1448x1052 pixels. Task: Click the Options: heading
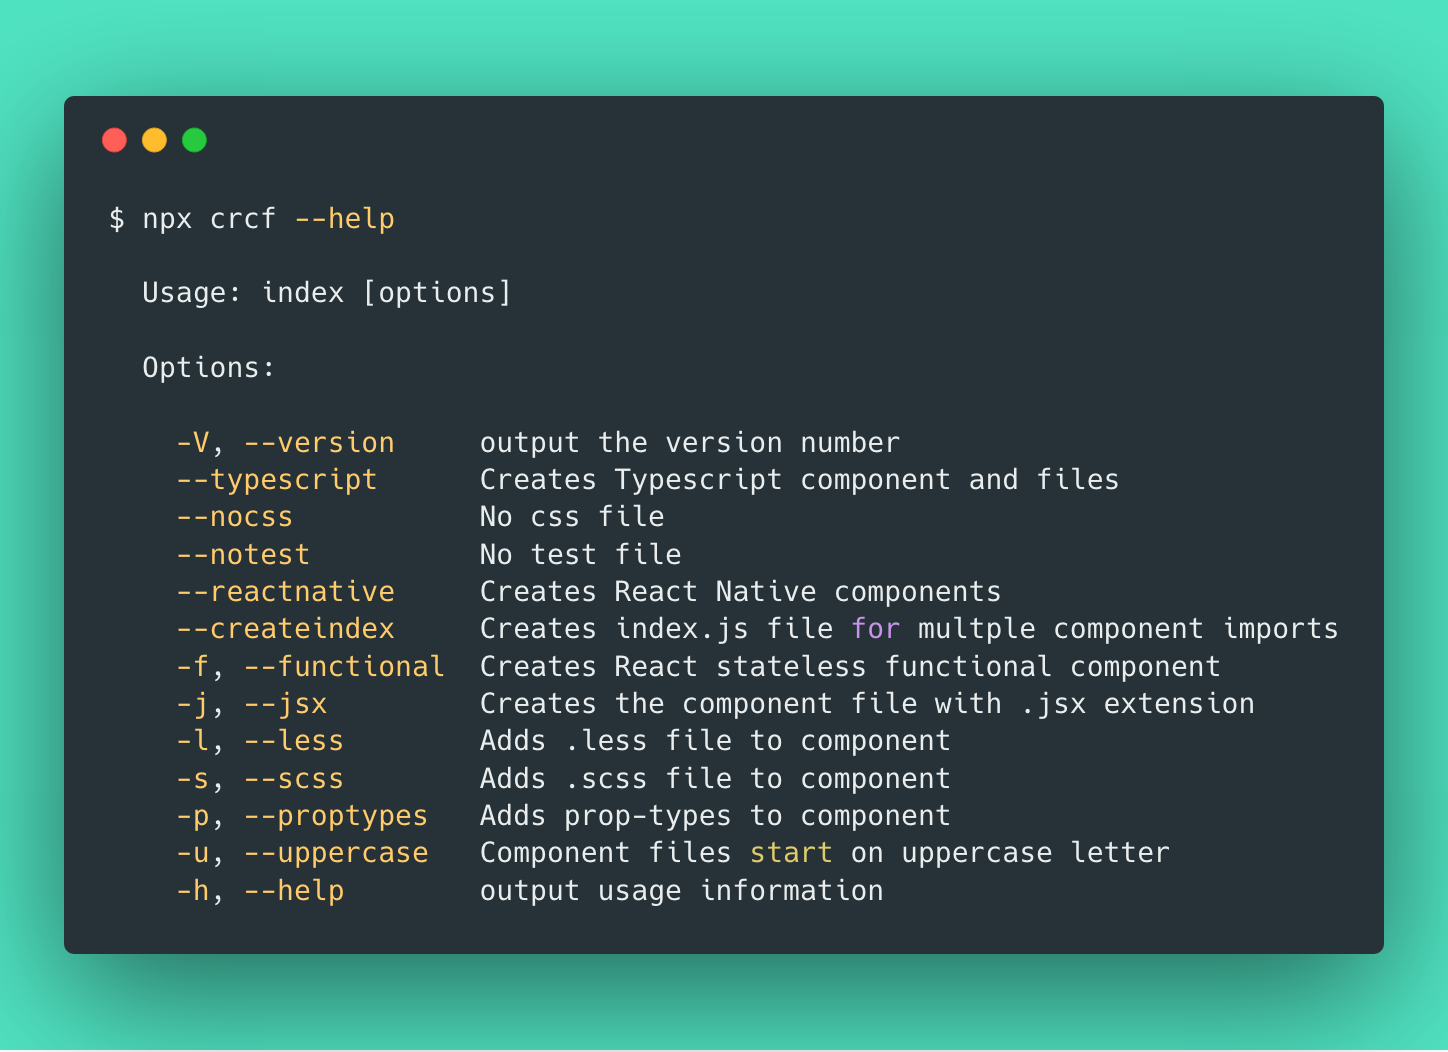pos(208,368)
